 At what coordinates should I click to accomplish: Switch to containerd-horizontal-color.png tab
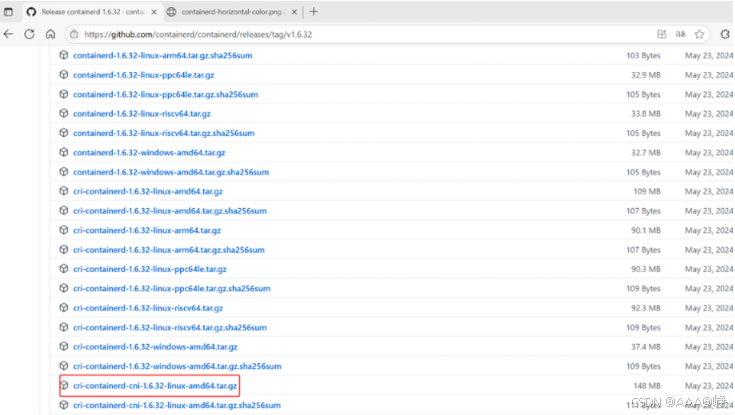point(233,12)
